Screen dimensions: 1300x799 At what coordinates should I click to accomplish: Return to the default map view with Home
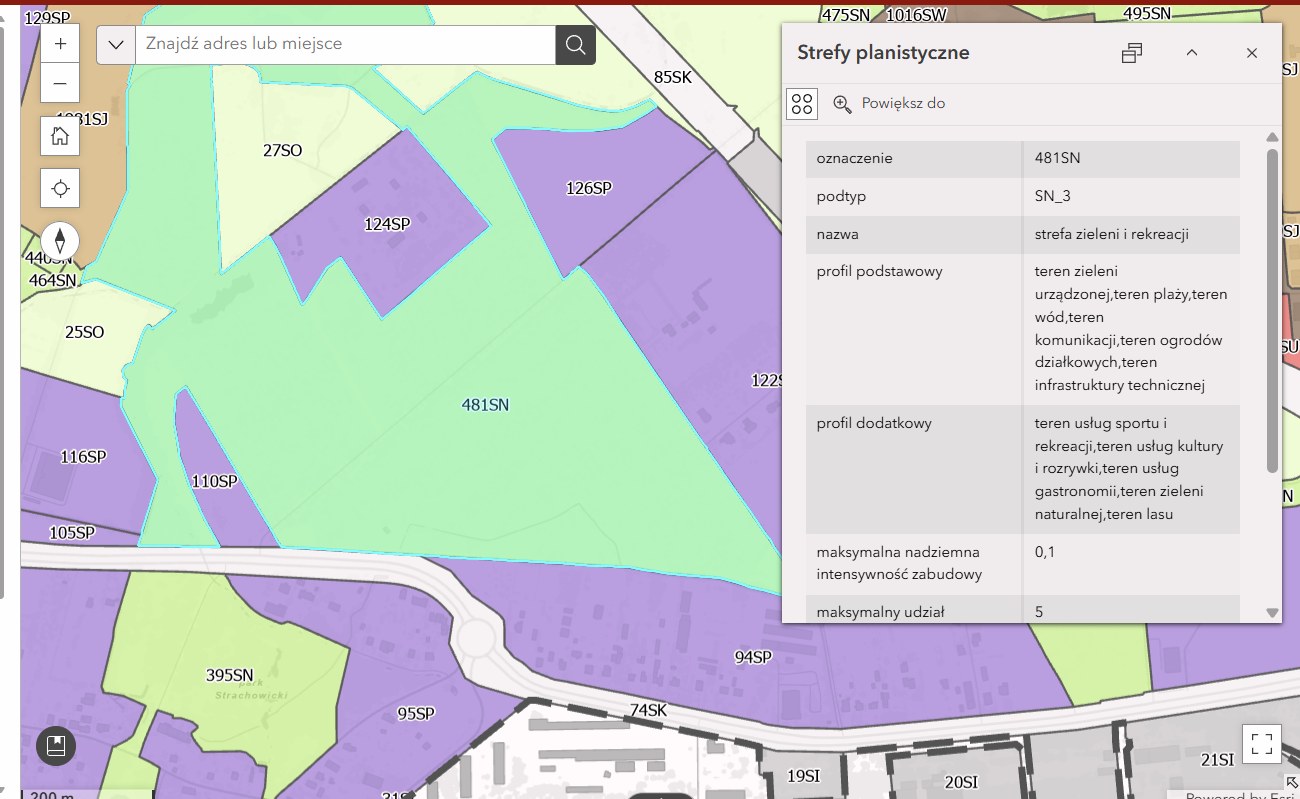60,136
